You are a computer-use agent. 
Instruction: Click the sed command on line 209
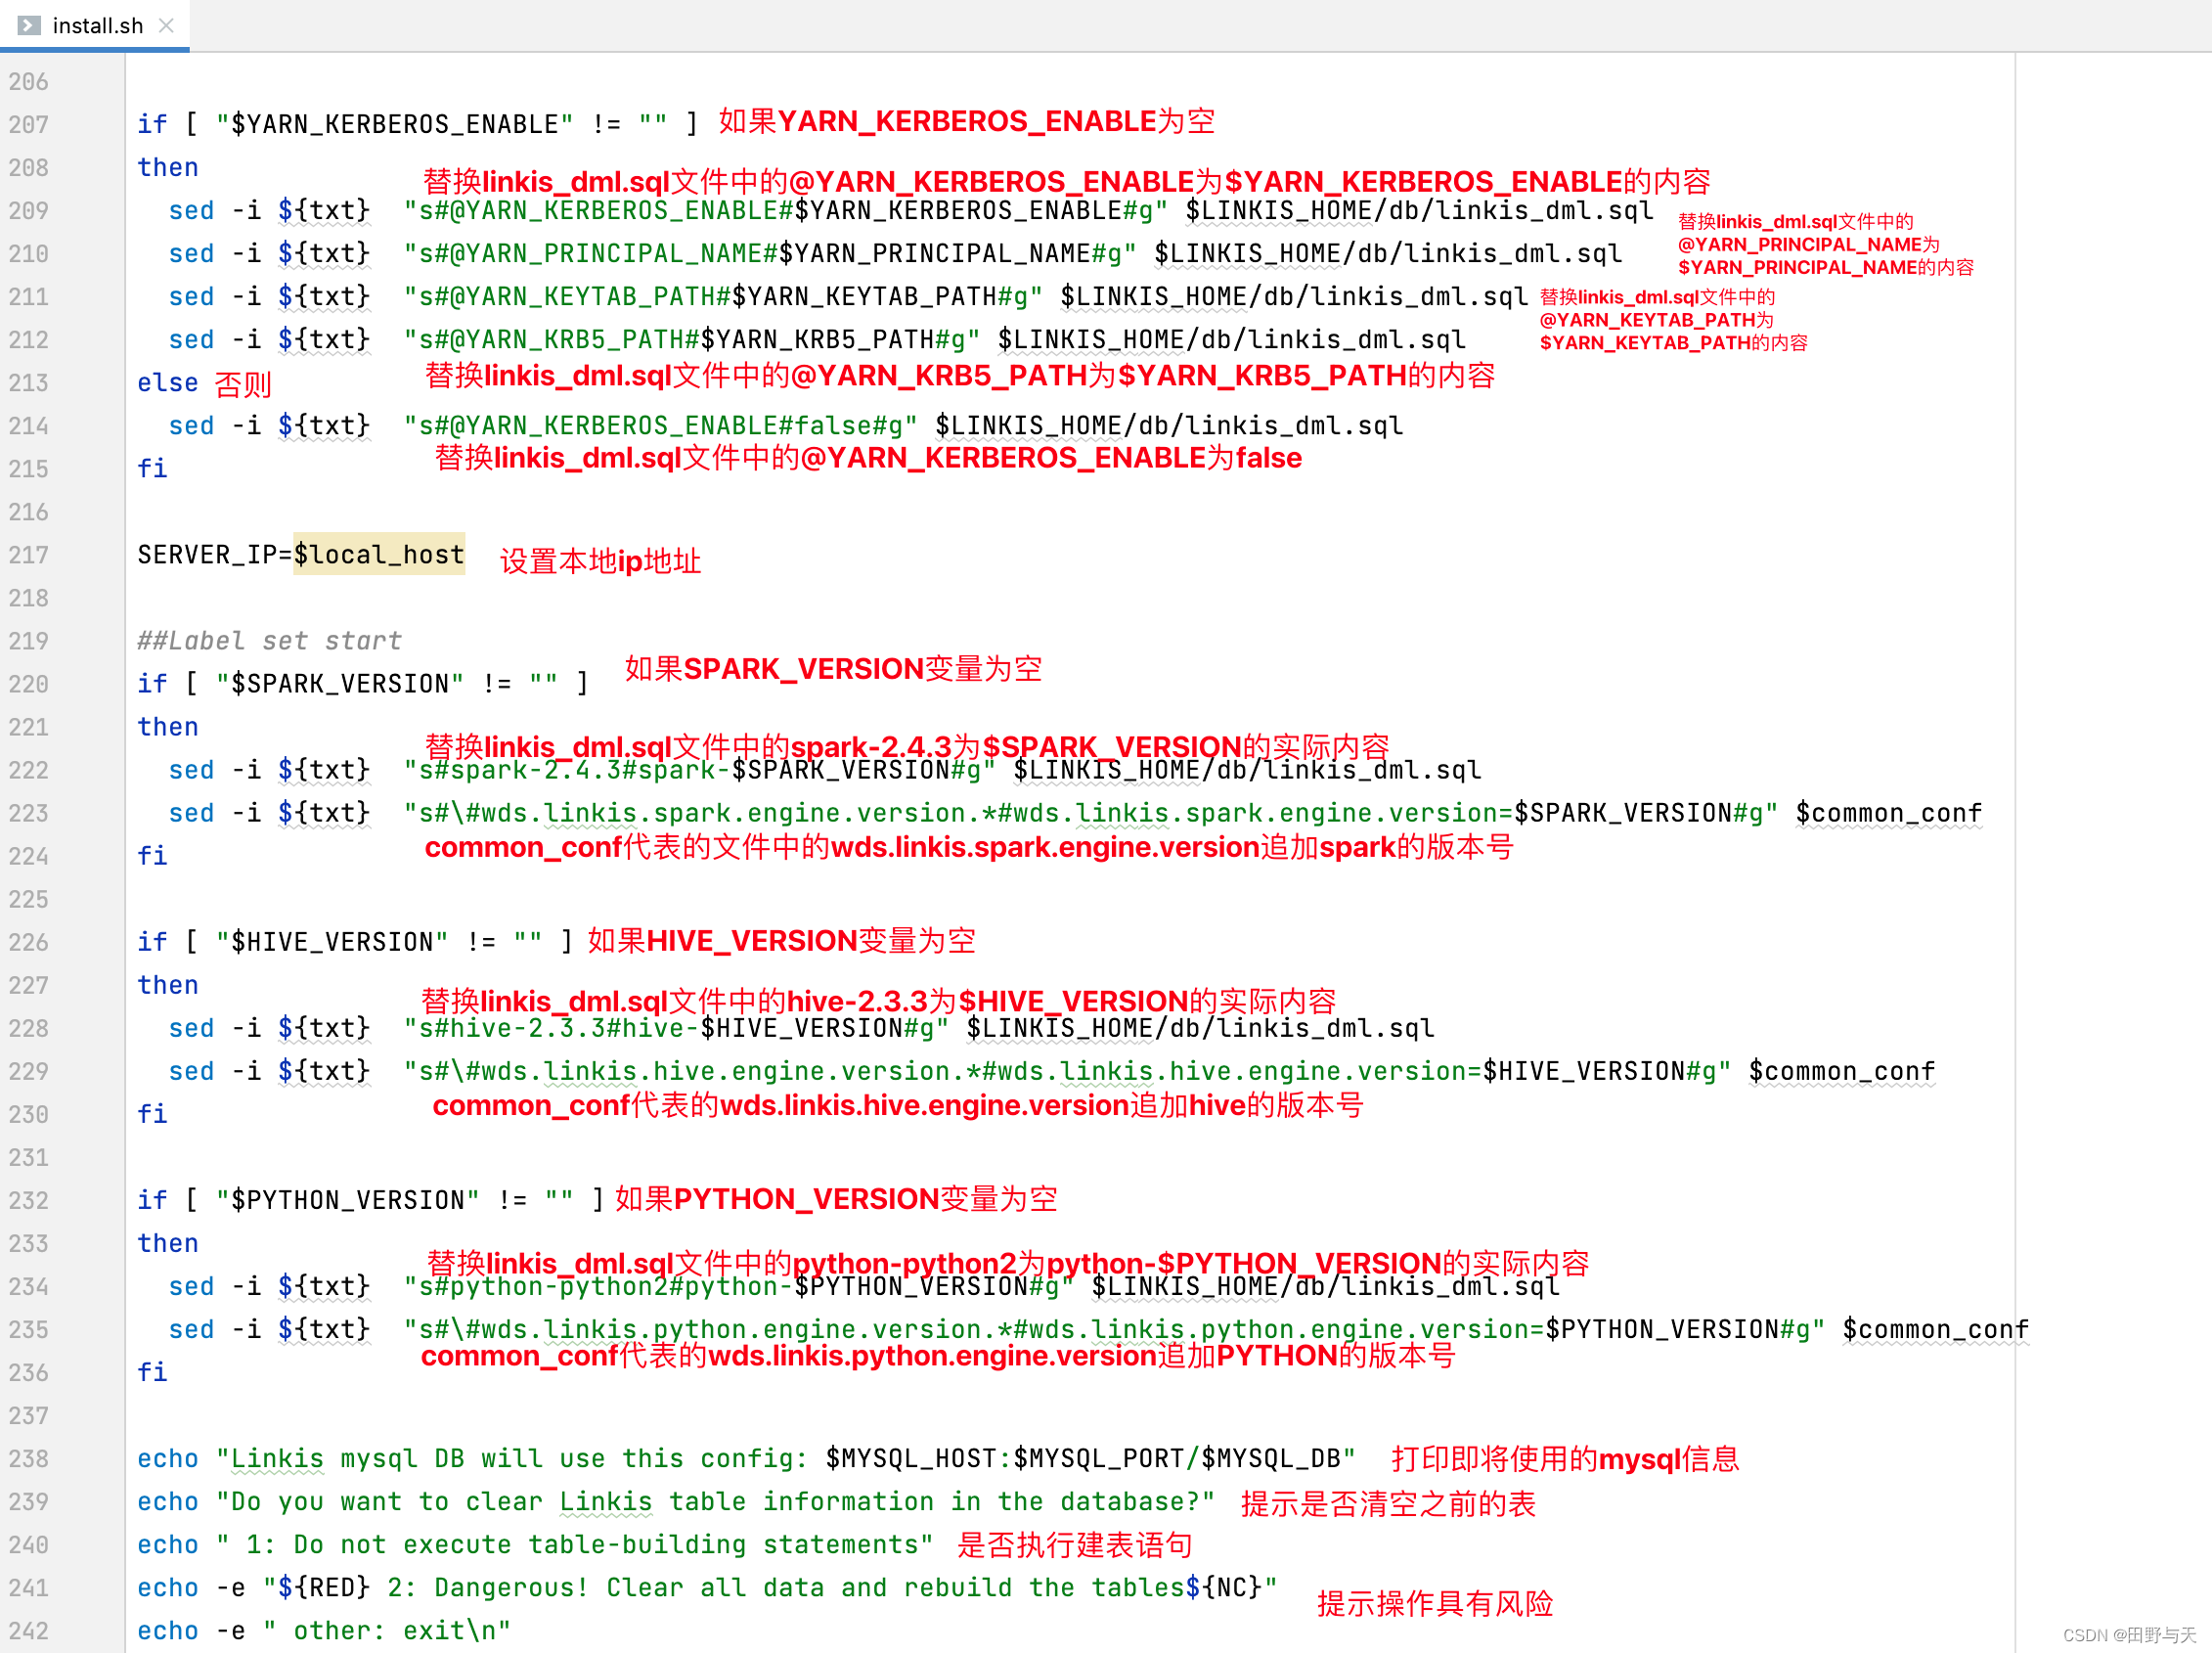(191, 210)
